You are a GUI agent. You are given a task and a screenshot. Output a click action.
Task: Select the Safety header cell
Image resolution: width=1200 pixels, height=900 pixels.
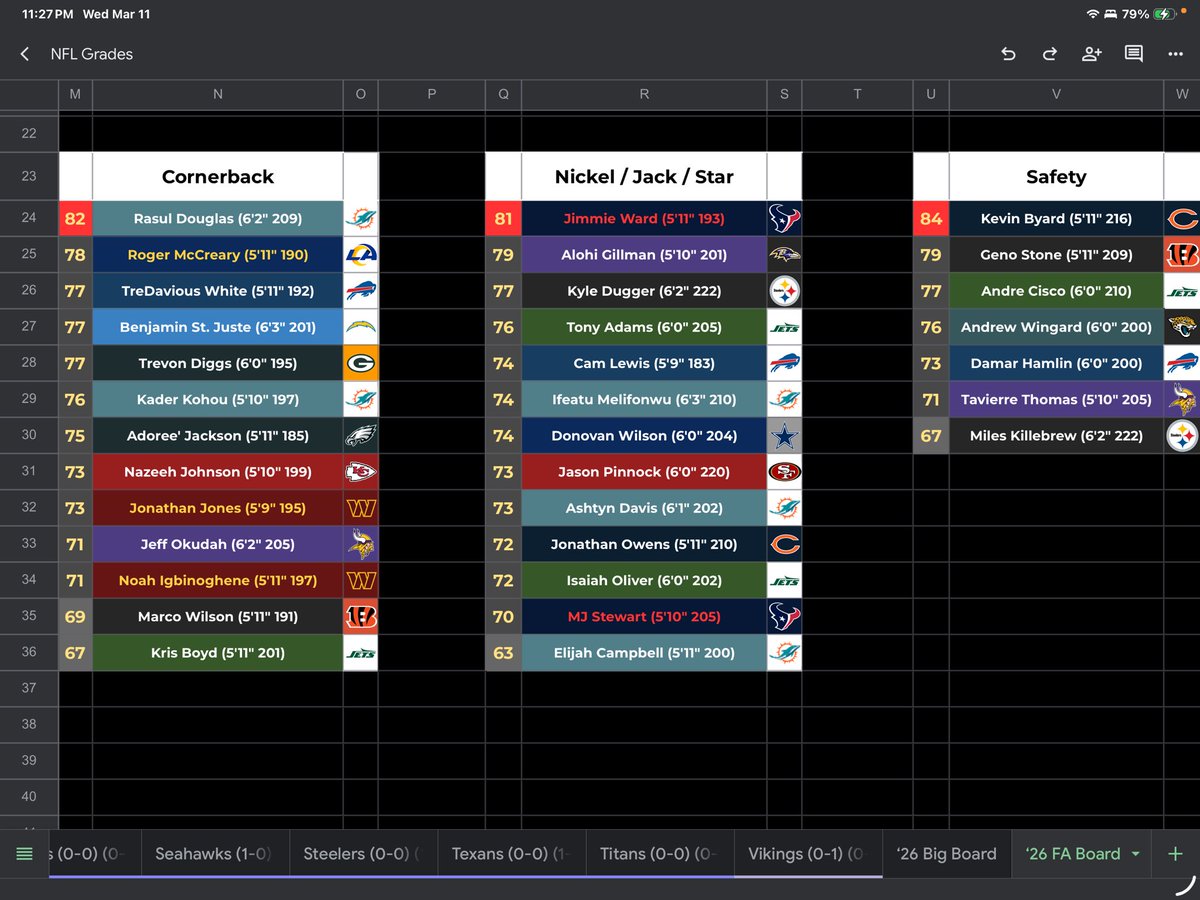(1056, 177)
